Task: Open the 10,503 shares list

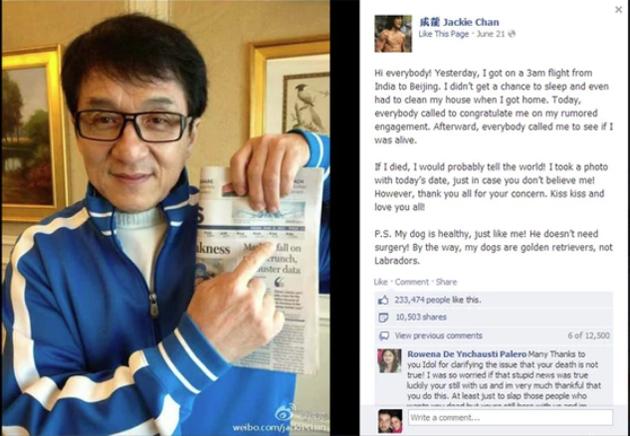Action: (x=421, y=317)
